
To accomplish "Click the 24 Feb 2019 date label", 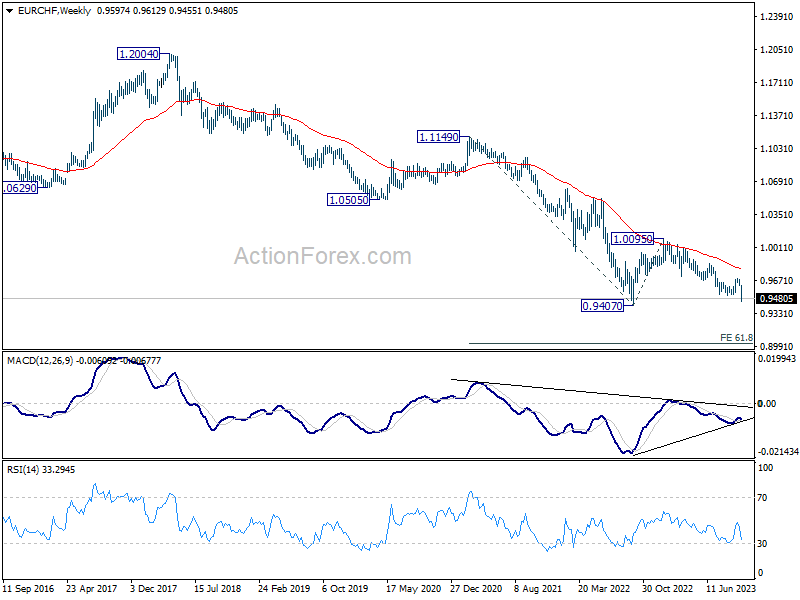I will 284,589.
